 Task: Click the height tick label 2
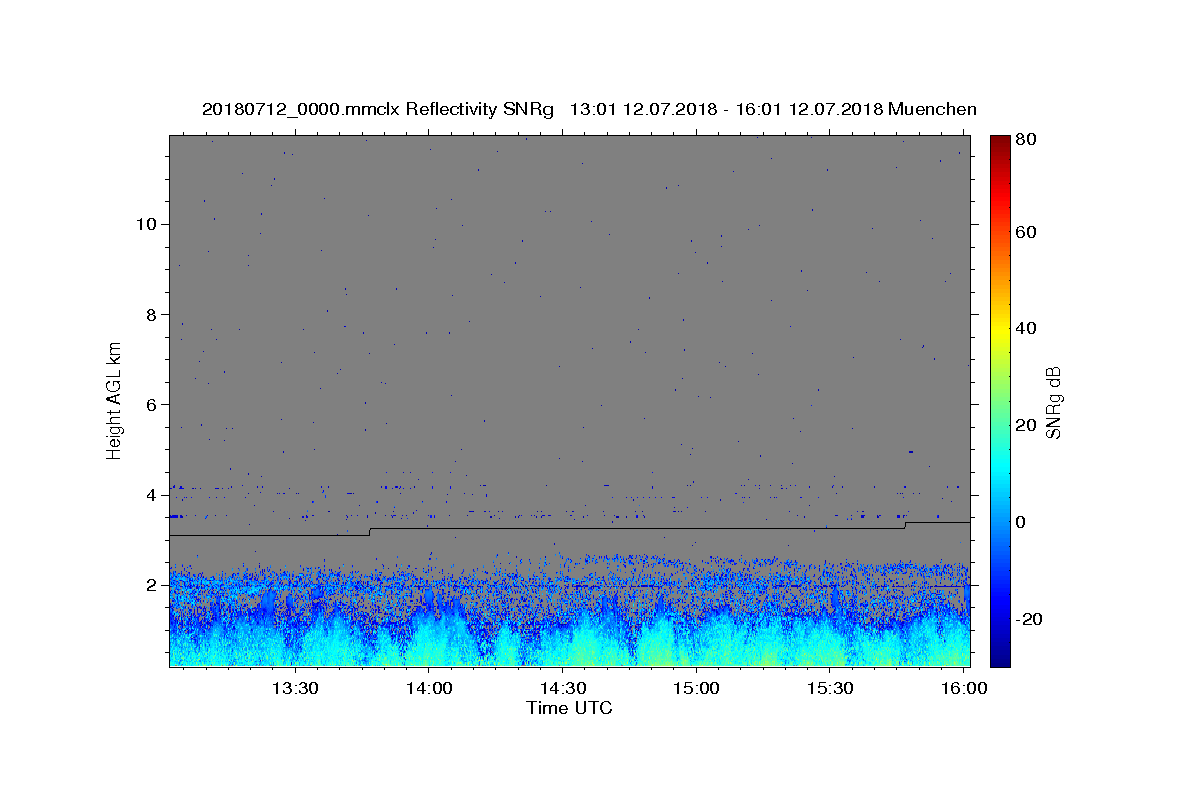150,585
